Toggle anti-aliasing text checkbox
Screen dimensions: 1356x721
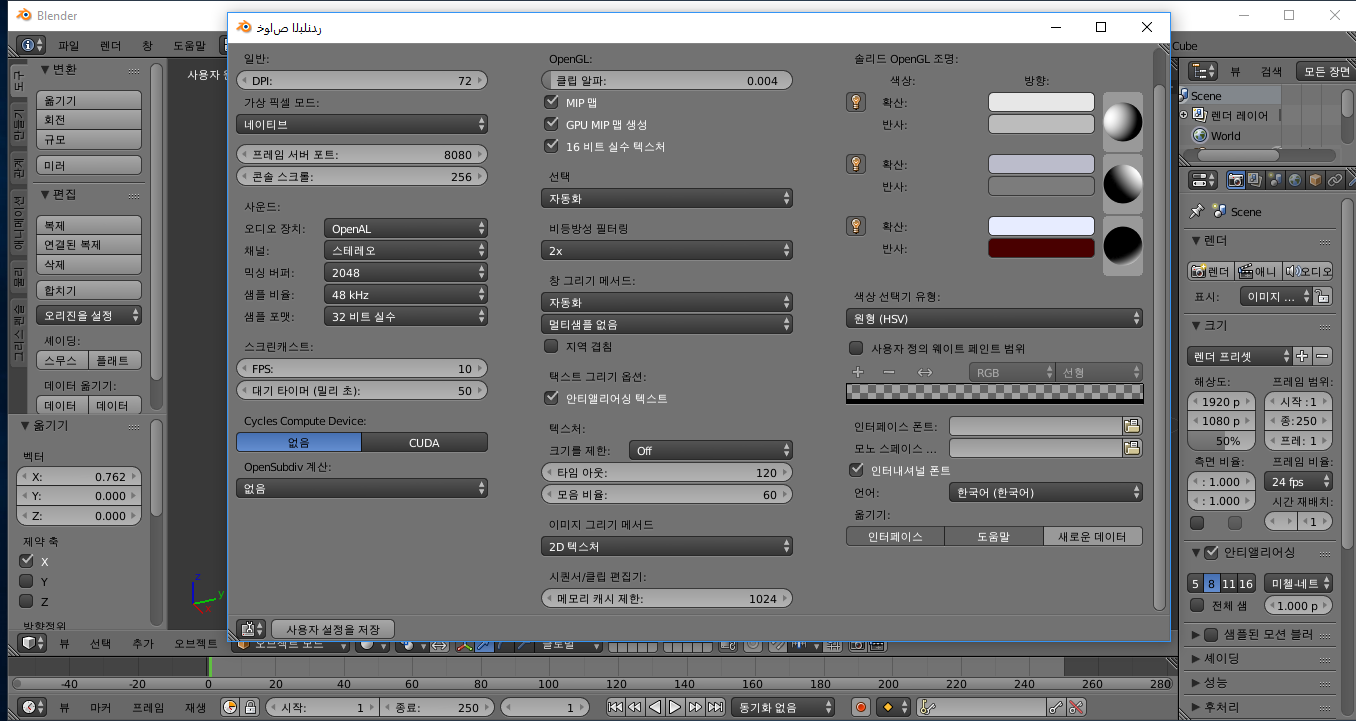(551, 398)
